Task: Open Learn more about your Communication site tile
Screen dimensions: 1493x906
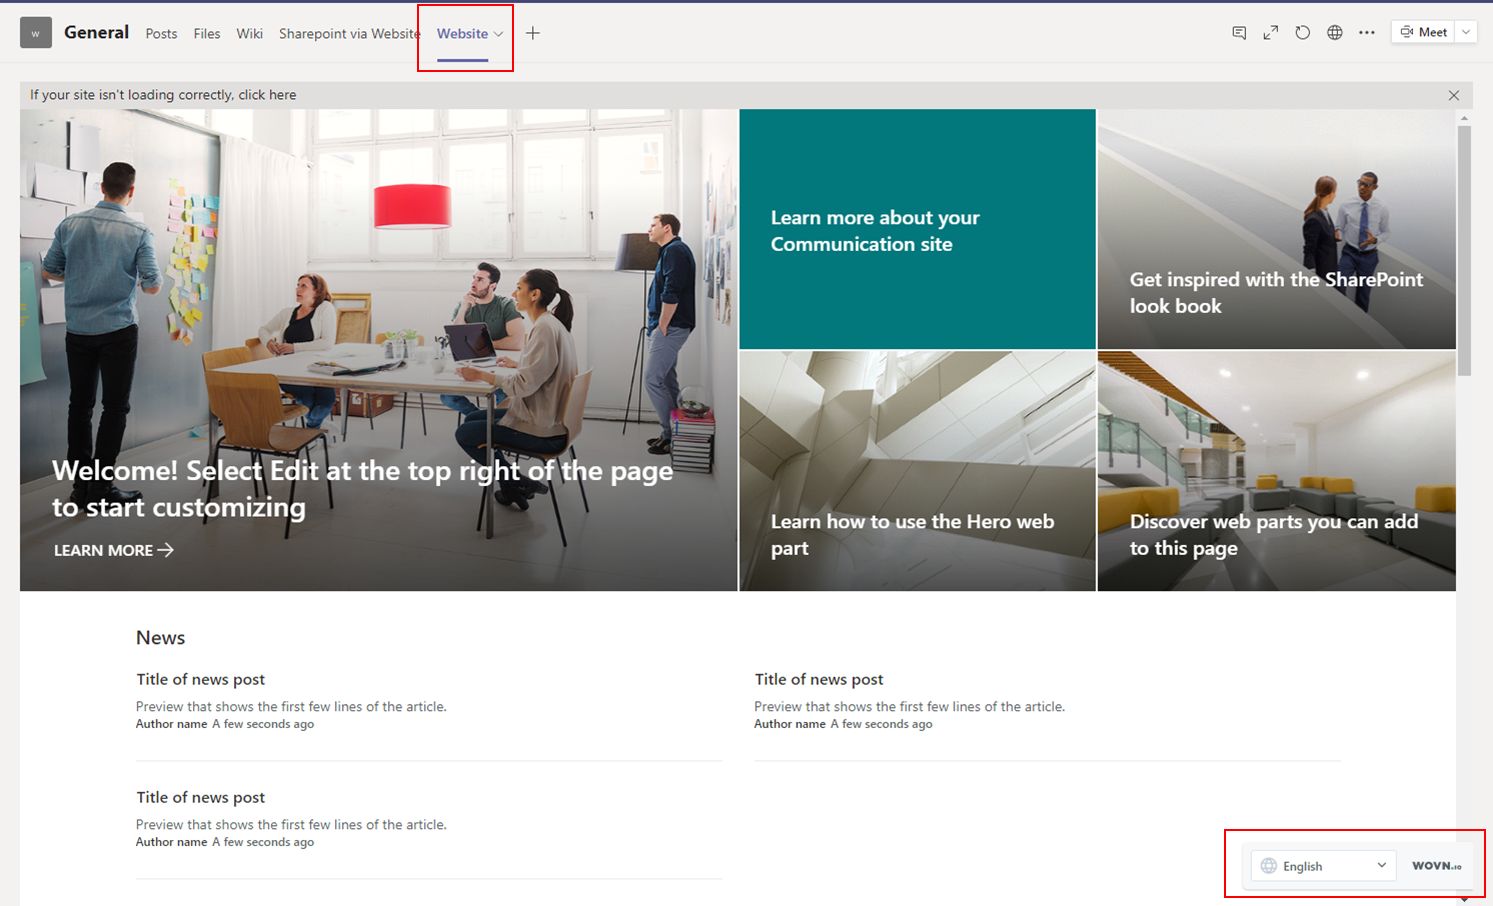Action: 917,230
